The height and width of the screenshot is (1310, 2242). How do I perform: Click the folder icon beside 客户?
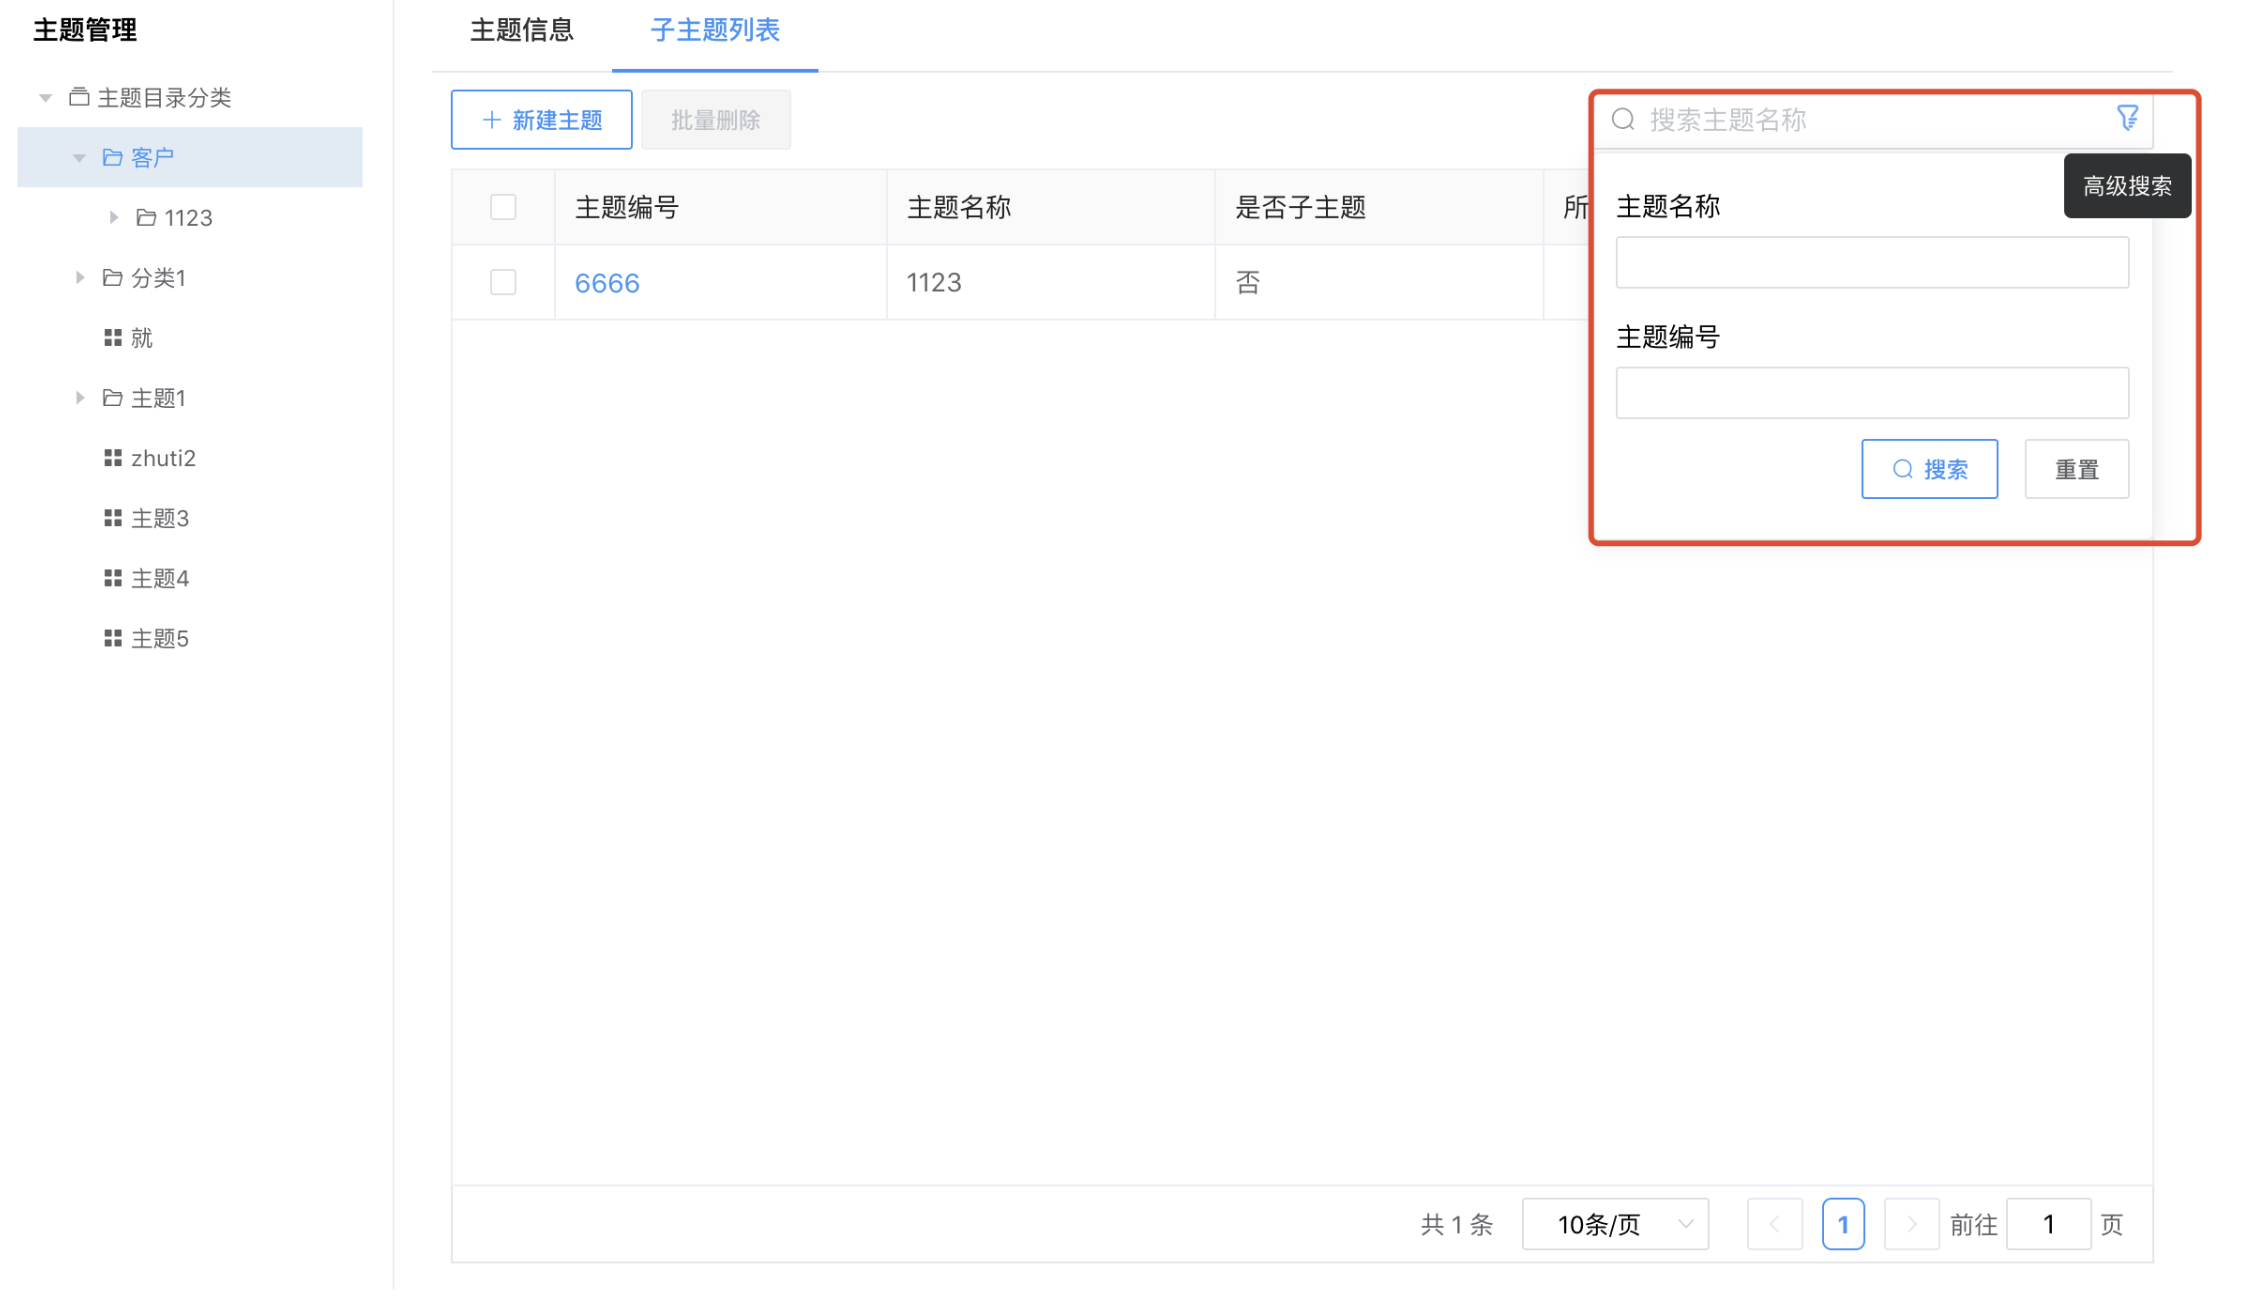click(111, 157)
